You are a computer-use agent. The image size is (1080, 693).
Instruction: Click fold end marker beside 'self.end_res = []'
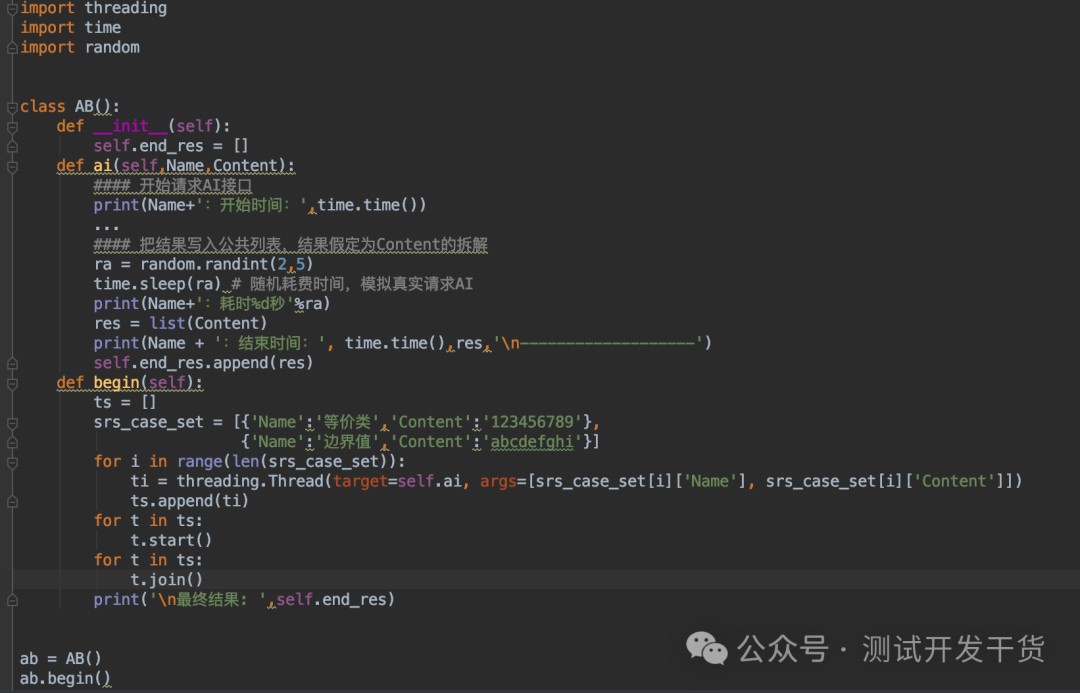(12, 147)
